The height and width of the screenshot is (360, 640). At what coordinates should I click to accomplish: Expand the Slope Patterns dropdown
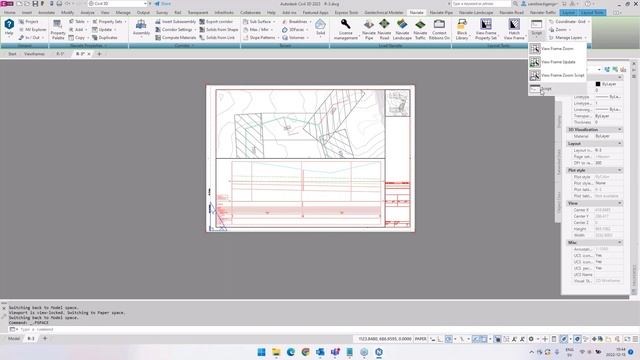261,38
